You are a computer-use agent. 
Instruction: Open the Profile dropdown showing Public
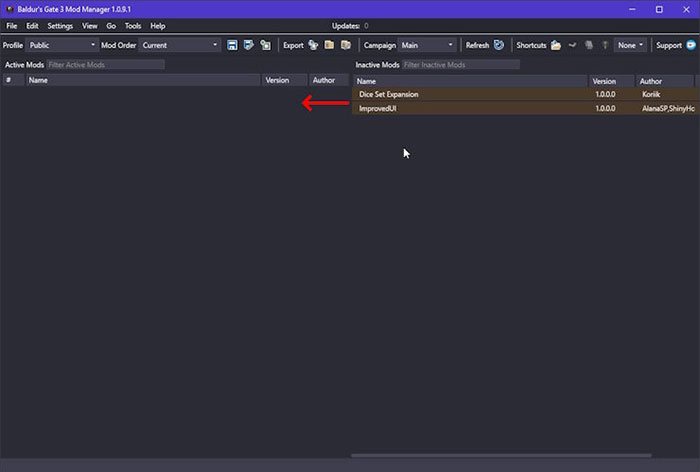tap(62, 45)
